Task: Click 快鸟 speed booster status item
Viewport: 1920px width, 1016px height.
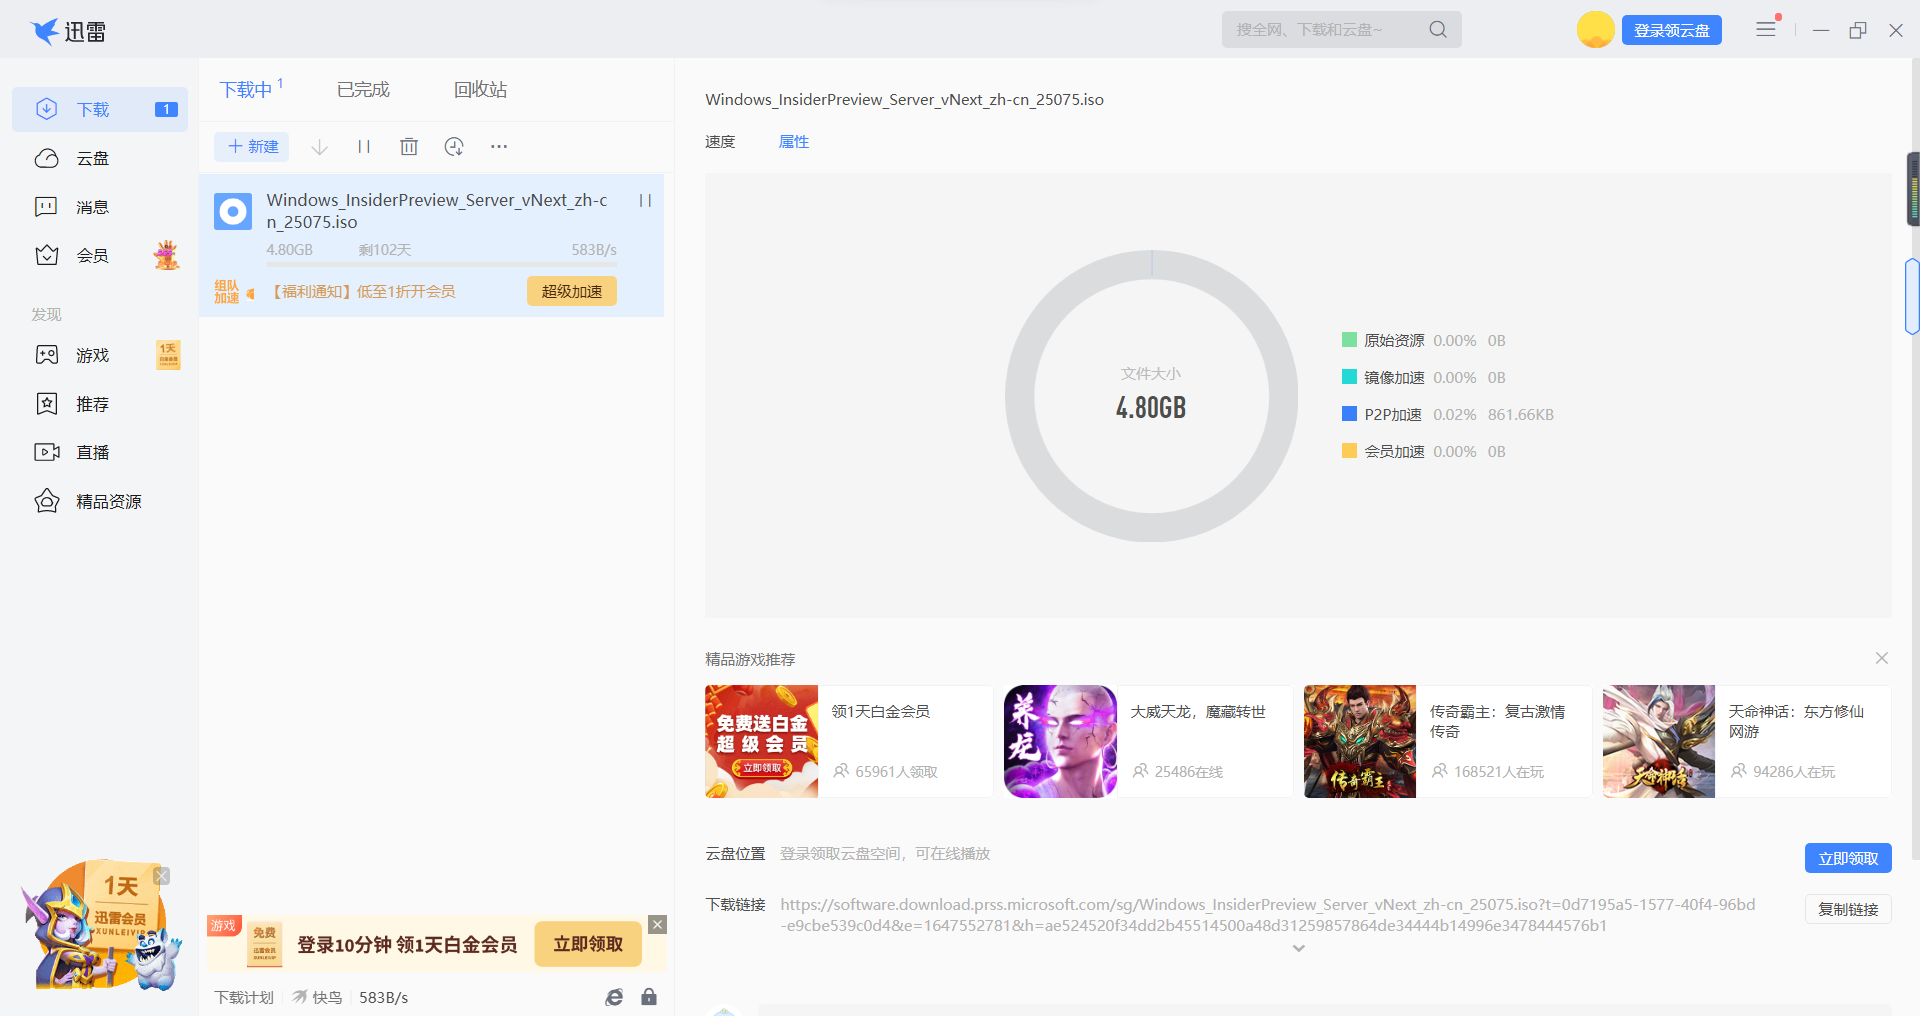Action: coord(317,997)
